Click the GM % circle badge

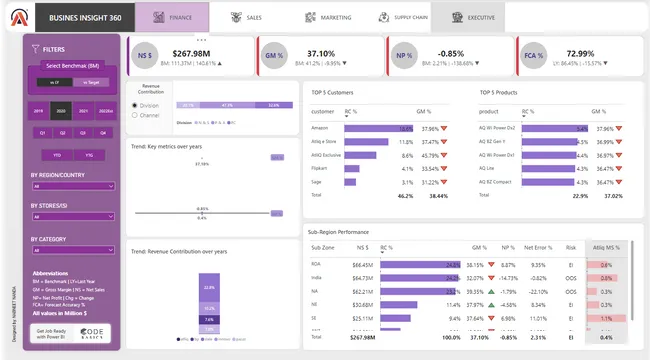274,56
